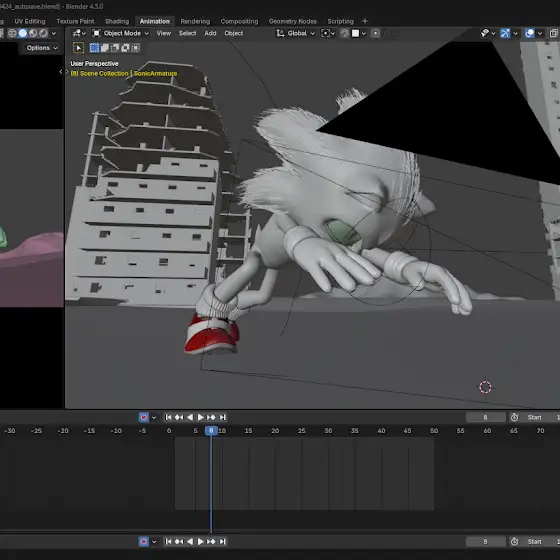Click frame 50 on the timeline ruler
This screenshot has width=560, height=560.
coord(434,431)
